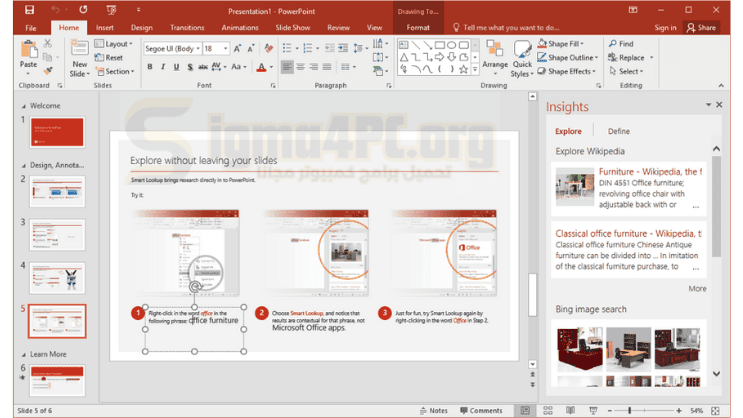Open the Section dropdown
Screen dimensions: 743x418
coord(115,71)
